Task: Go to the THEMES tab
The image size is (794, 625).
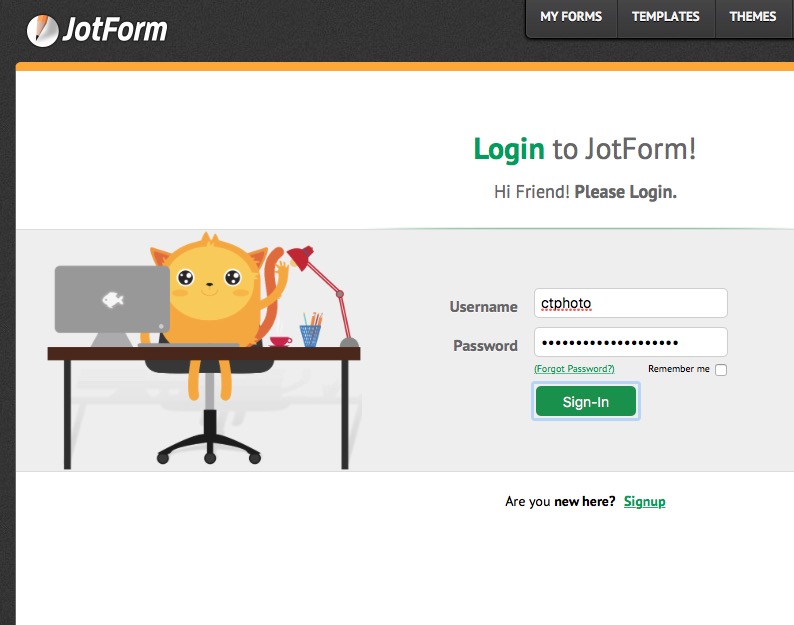Action: tap(752, 17)
